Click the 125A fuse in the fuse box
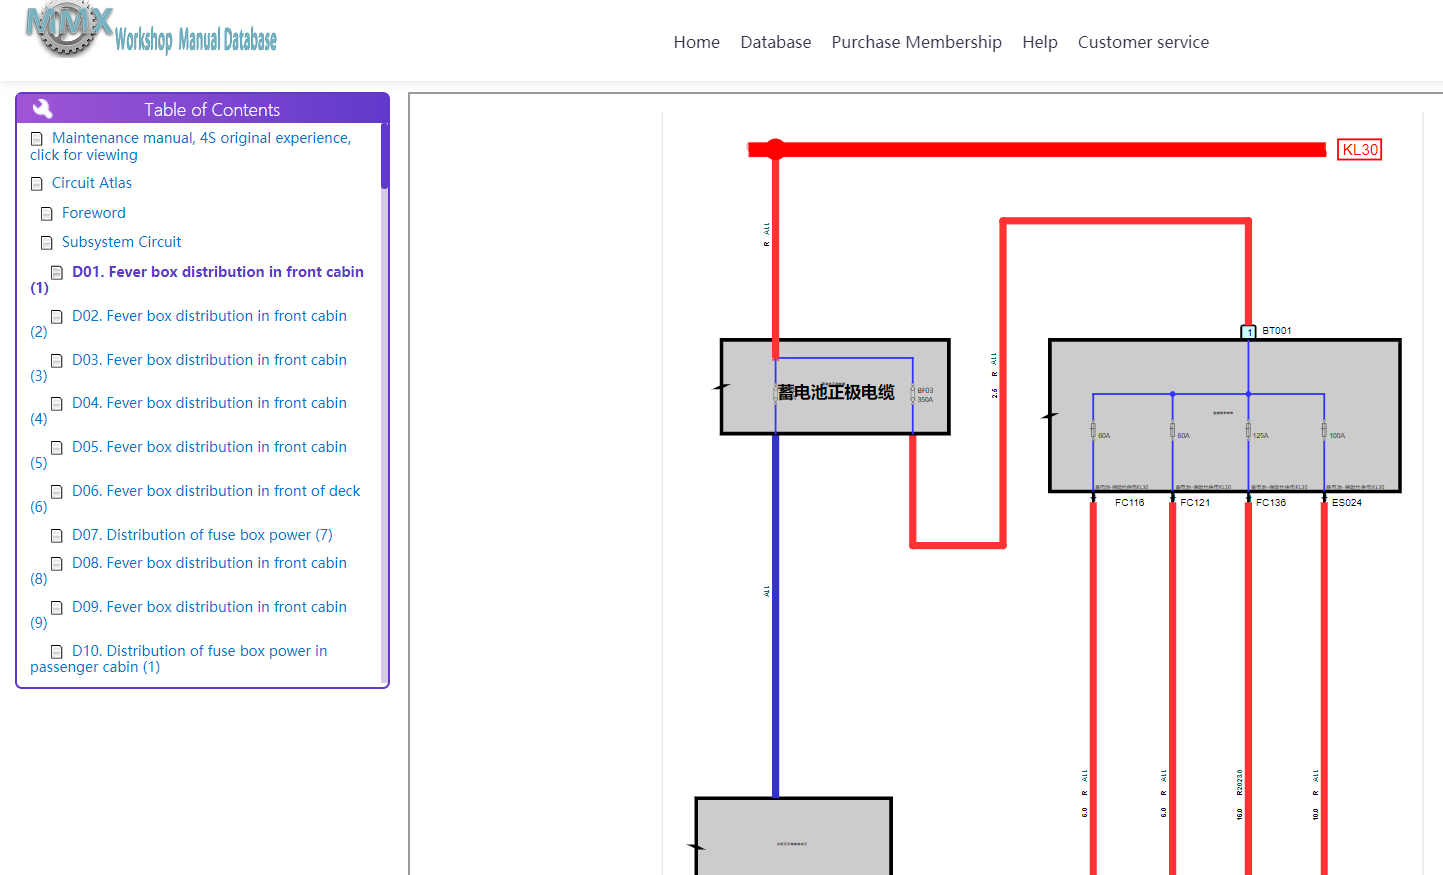1443x875 pixels. [1248, 431]
